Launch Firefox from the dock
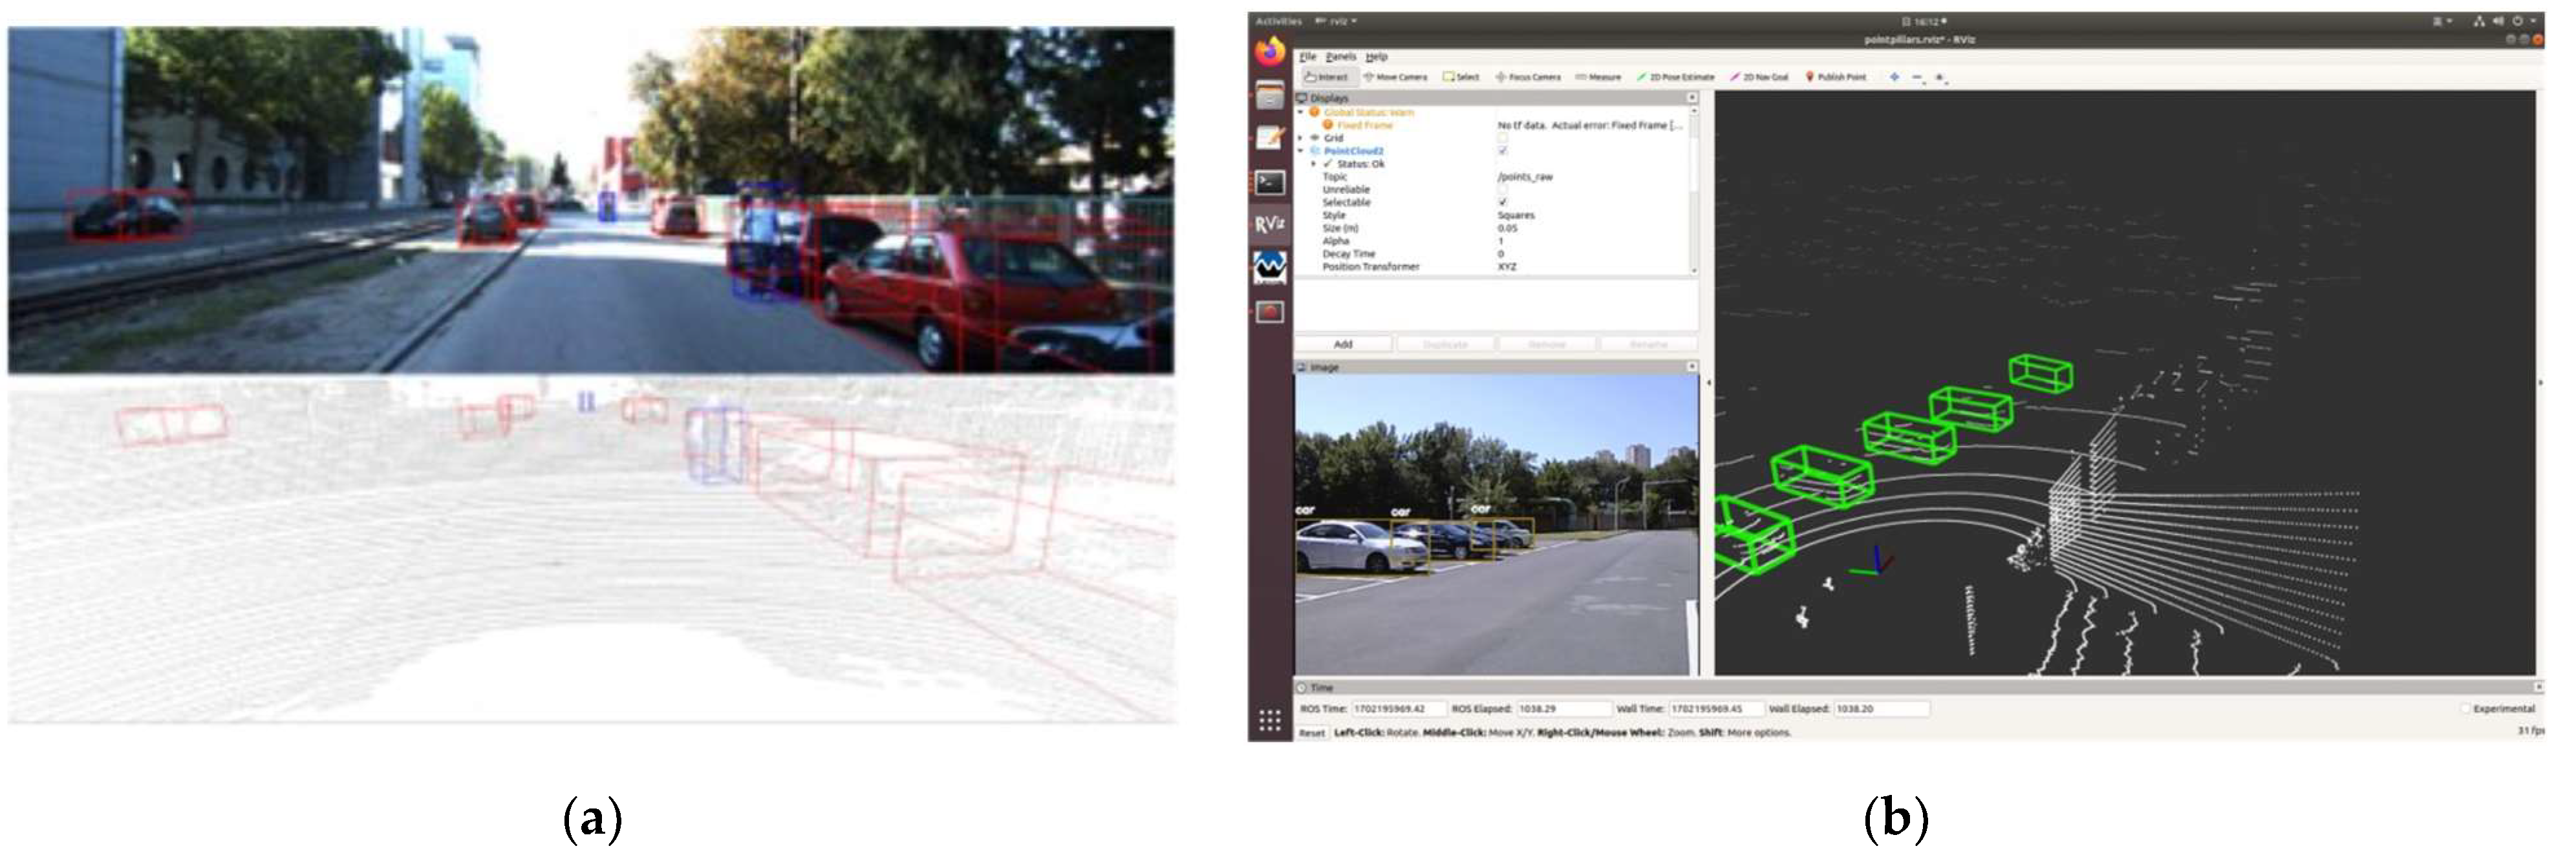2576x866 pixels. (x=1270, y=50)
